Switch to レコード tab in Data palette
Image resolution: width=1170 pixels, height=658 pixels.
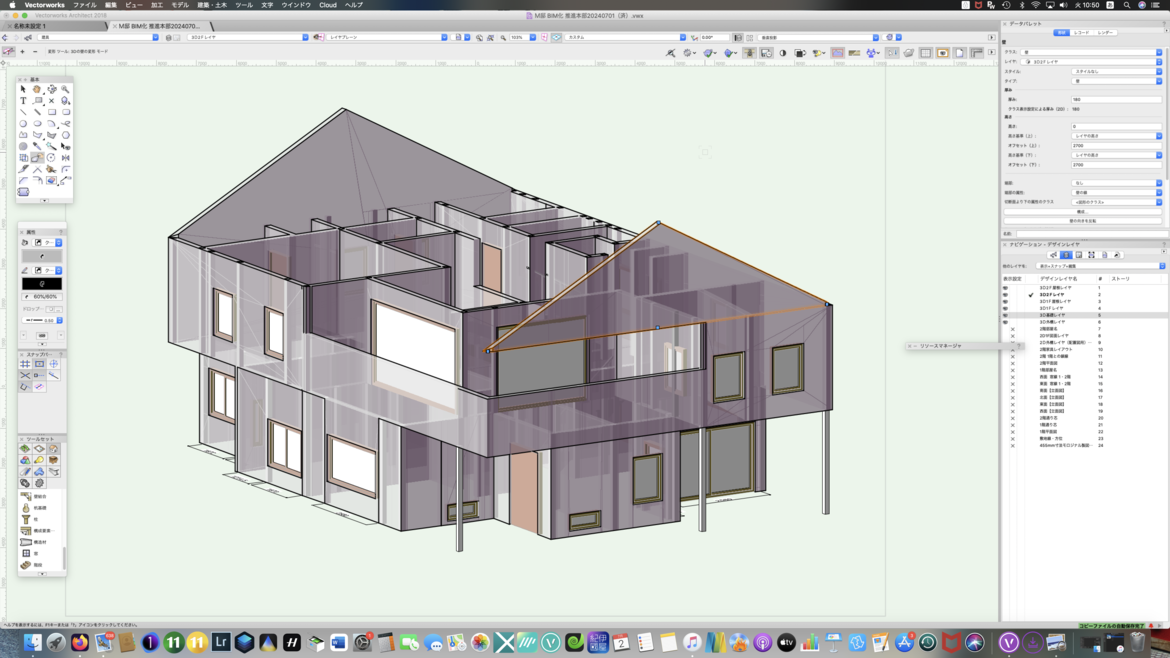1082,33
